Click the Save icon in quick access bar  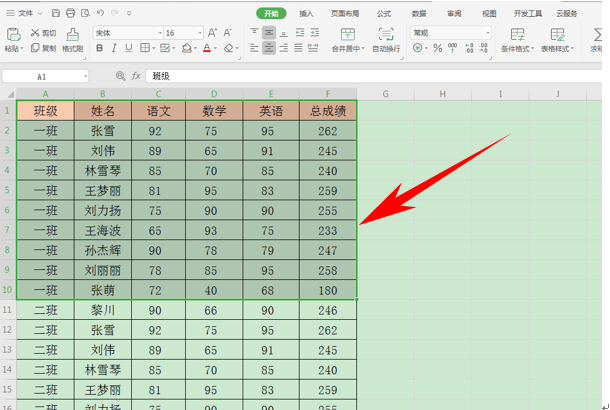pyautogui.click(x=56, y=13)
